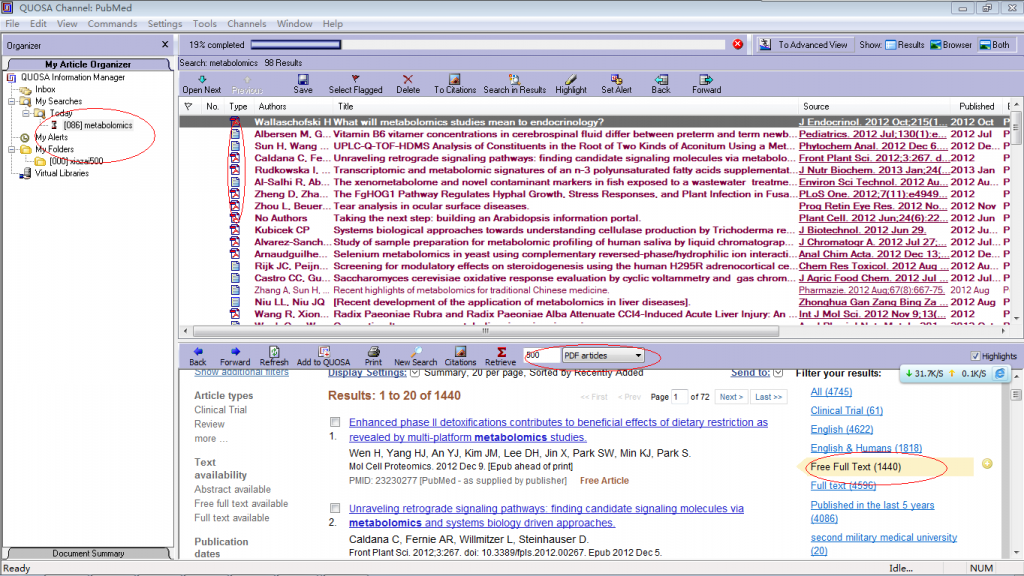The image size is (1024, 576).
Task: Open the Help menu
Action: point(332,24)
